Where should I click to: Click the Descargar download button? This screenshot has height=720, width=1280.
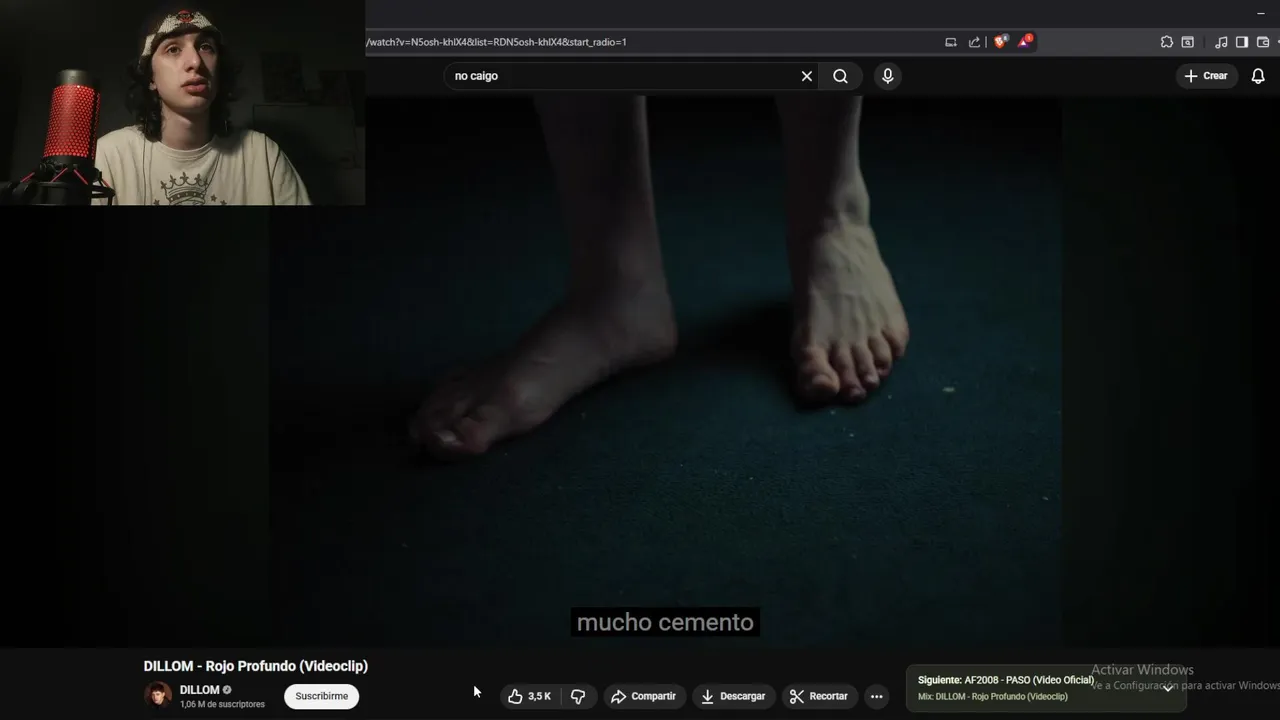tap(733, 696)
